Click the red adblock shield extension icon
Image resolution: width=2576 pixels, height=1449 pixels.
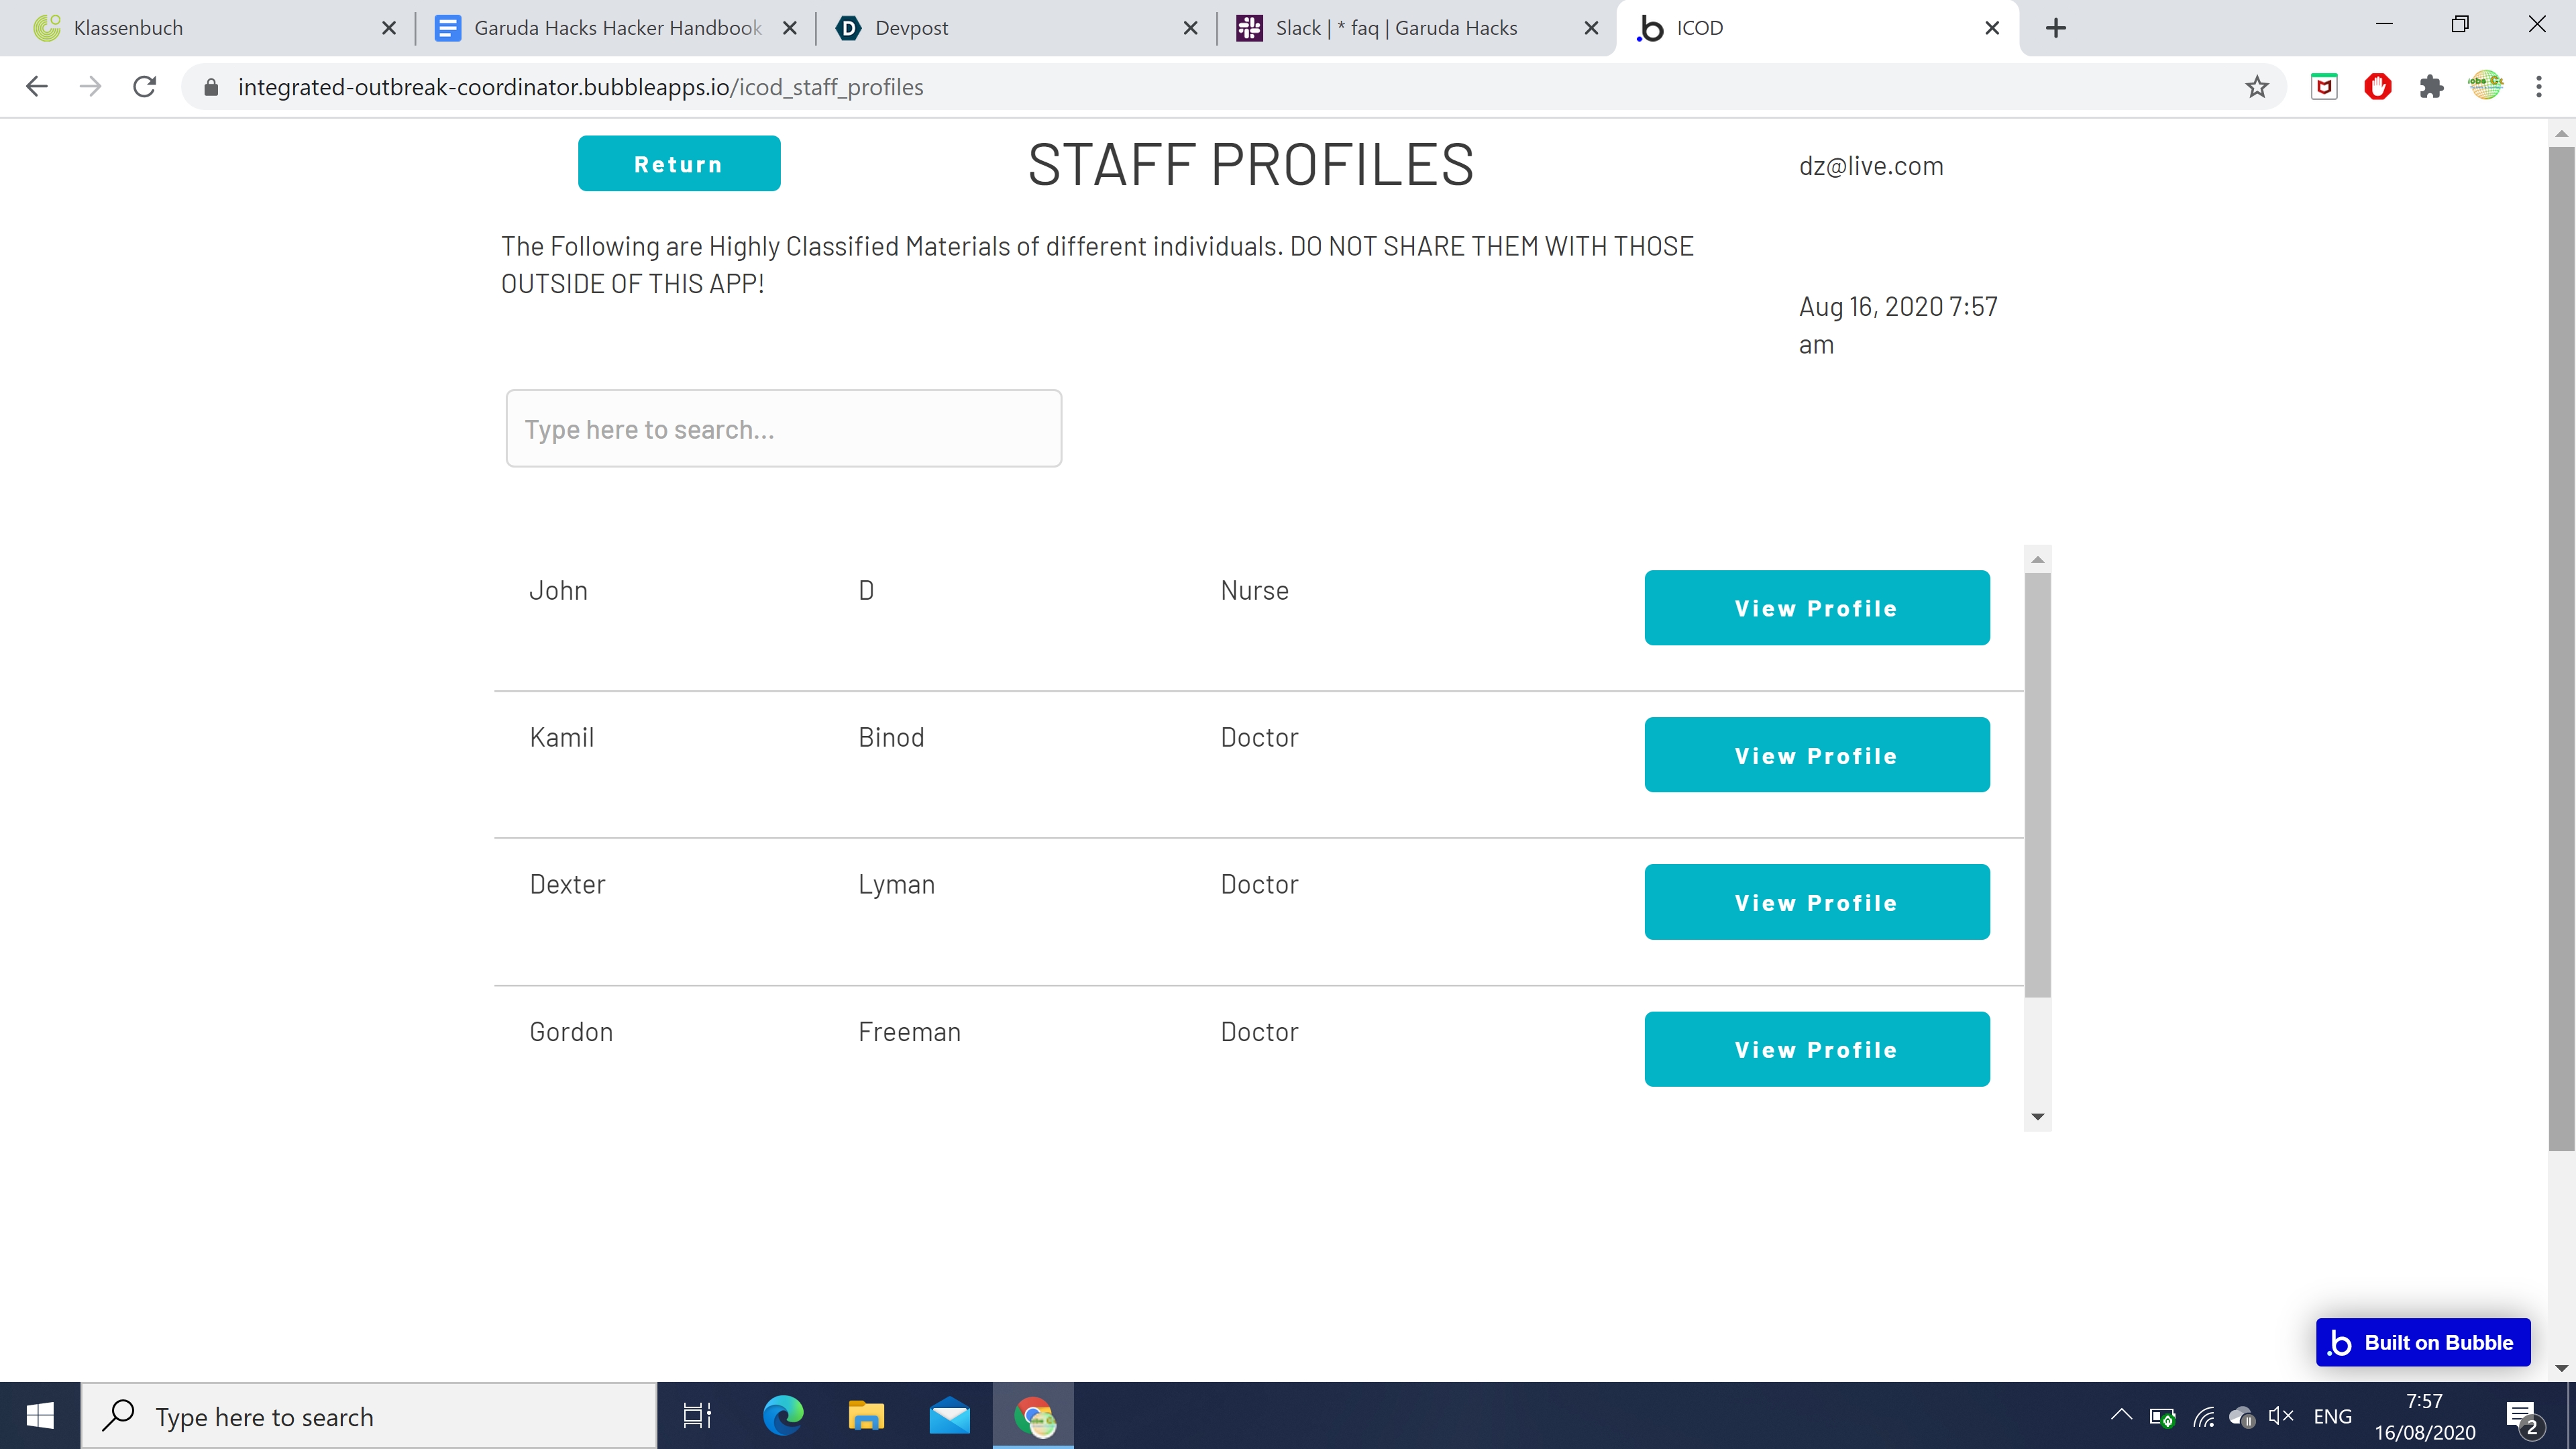(2377, 87)
